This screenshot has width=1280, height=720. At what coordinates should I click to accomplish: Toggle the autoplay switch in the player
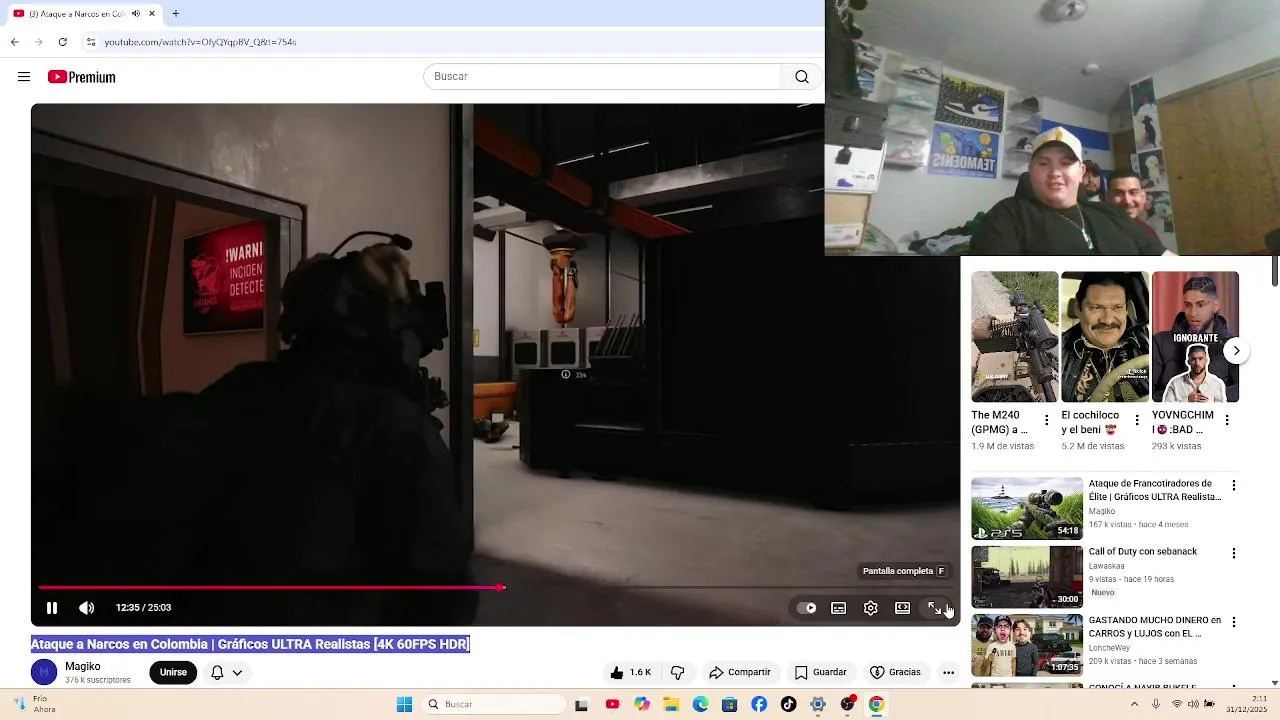807,608
